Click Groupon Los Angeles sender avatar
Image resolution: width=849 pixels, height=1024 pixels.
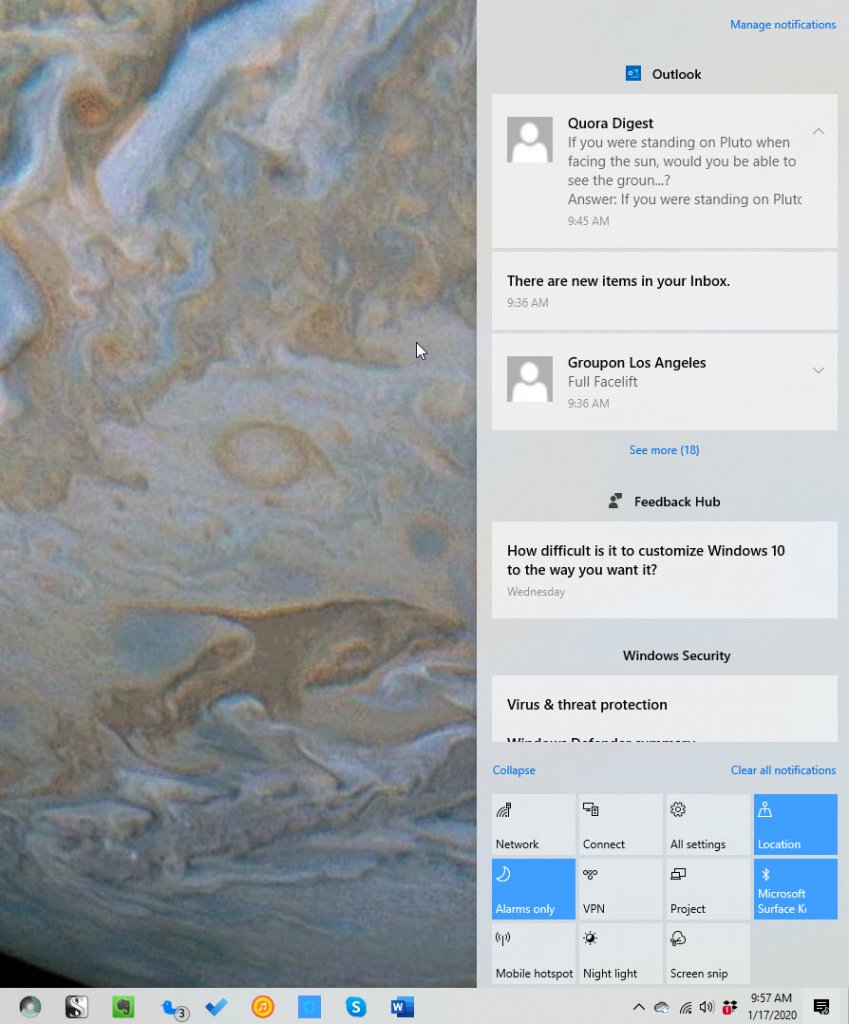530,379
